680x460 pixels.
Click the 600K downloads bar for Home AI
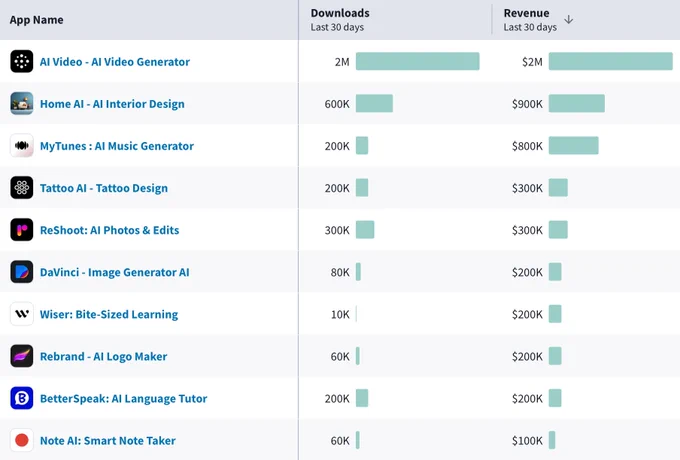tap(374, 103)
